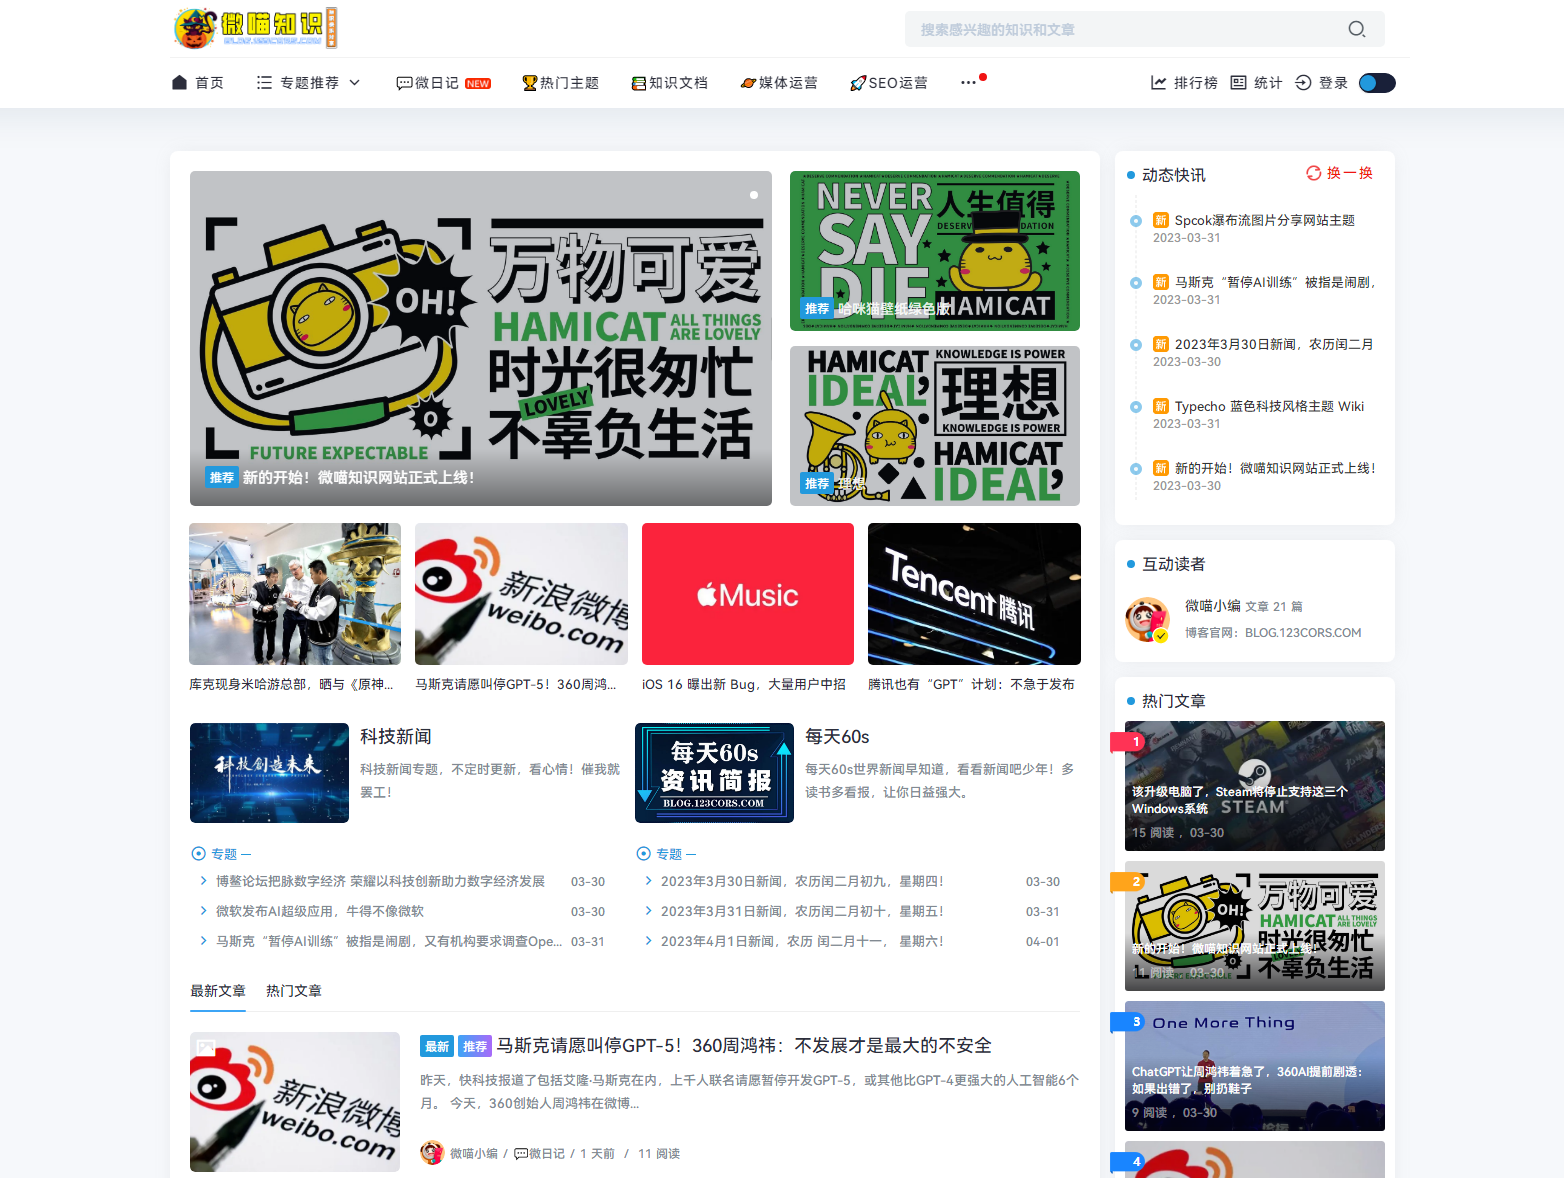Click the 微喵知识 site logo
Image resolution: width=1564 pixels, height=1178 pixels.
(x=255, y=28)
